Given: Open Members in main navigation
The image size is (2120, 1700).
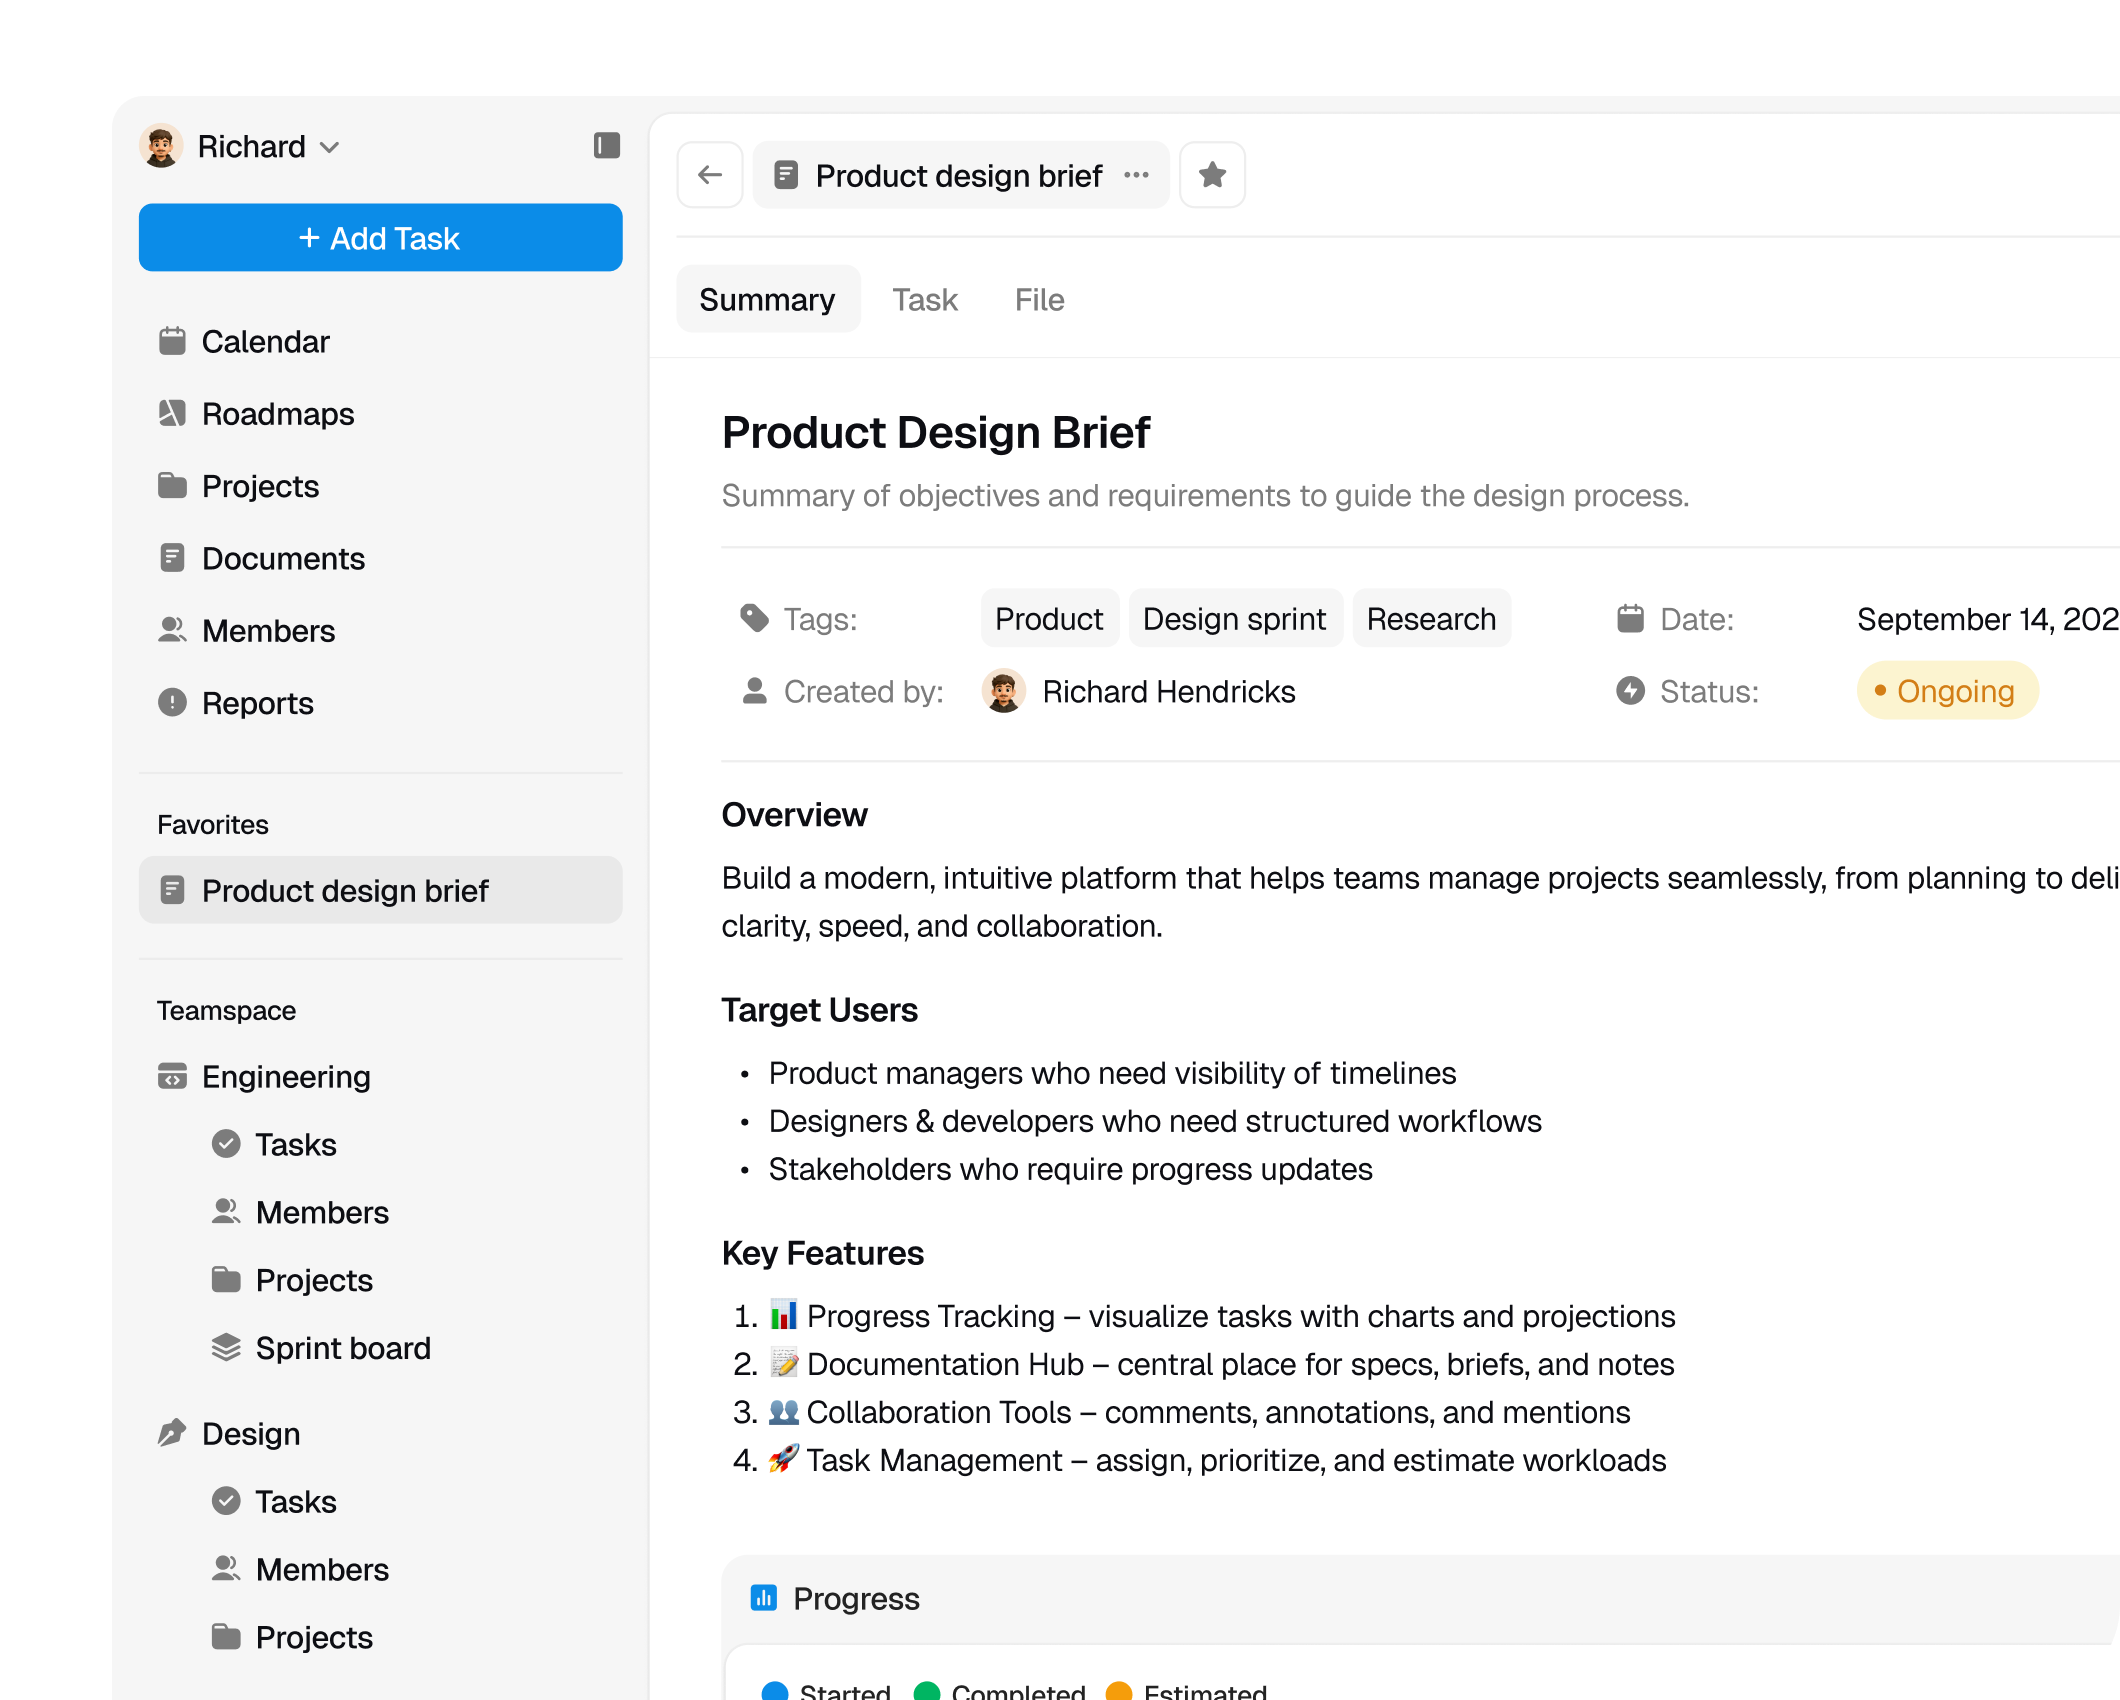Looking at the screenshot, I should (268, 631).
